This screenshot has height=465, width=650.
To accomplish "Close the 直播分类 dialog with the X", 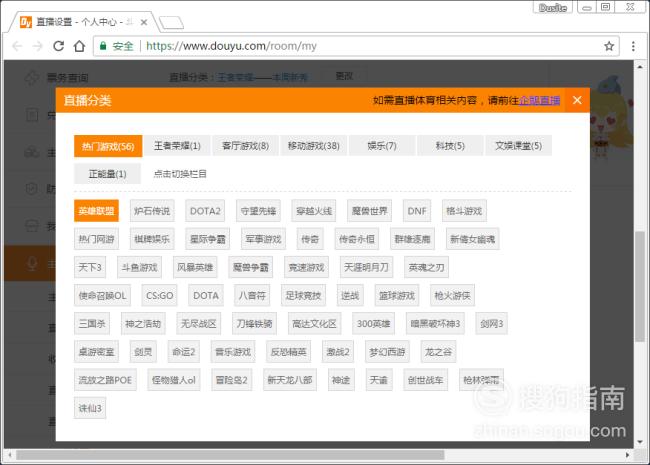I will 577,100.
